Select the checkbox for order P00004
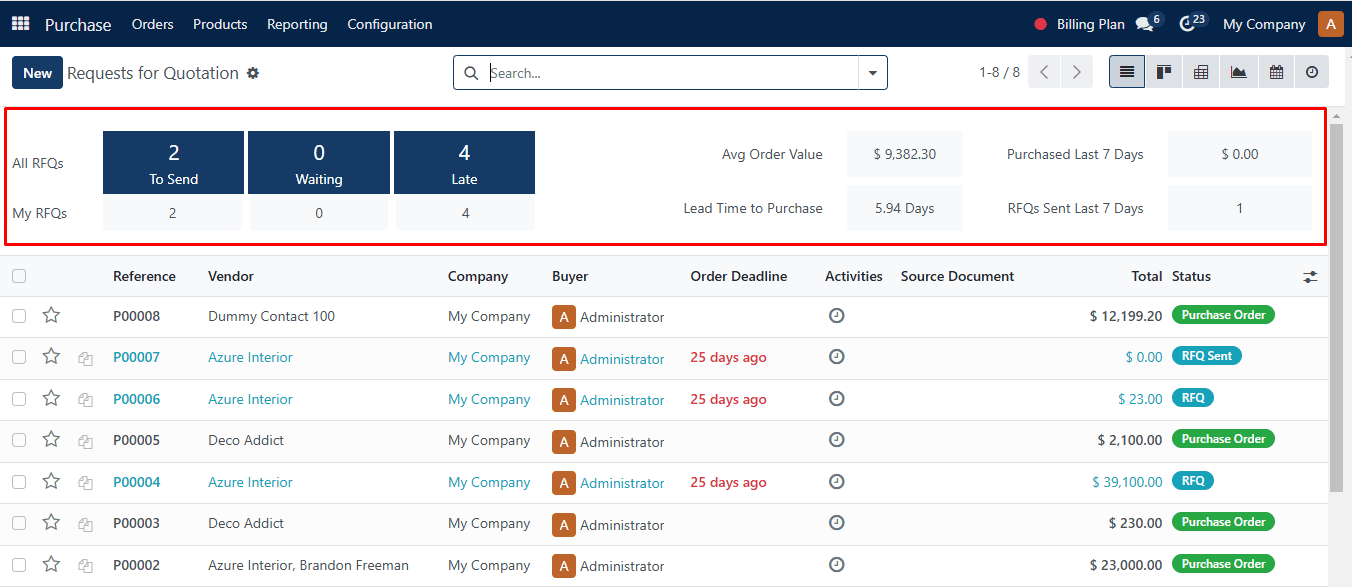 (x=19, y=482)
